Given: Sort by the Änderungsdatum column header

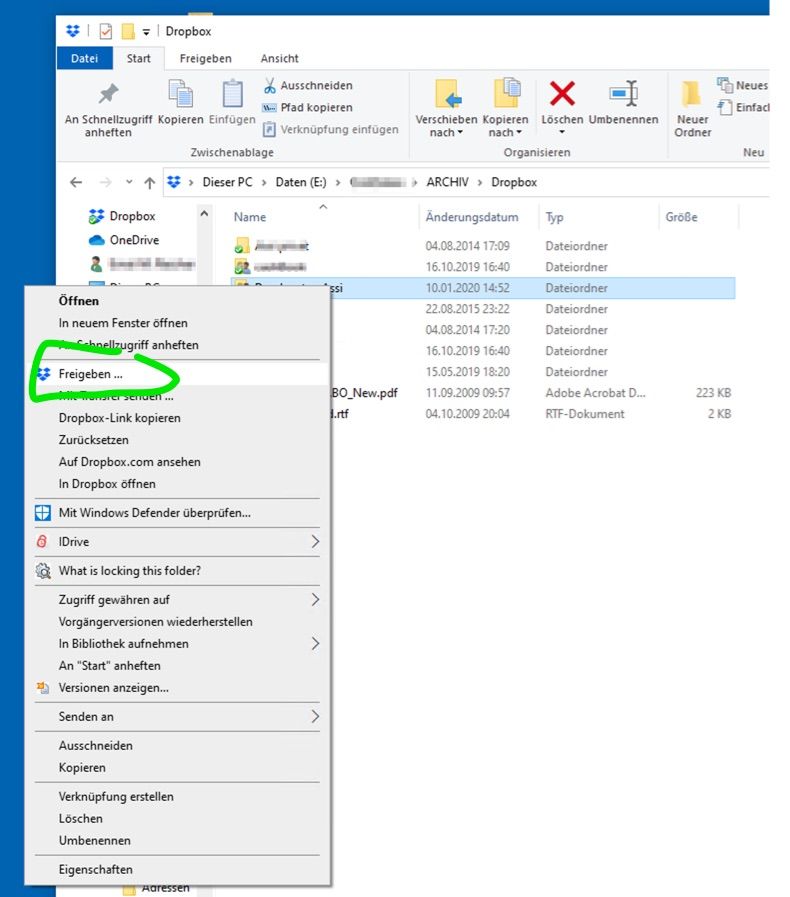Looking at the screenshot, I should click(x=472, y=217).
